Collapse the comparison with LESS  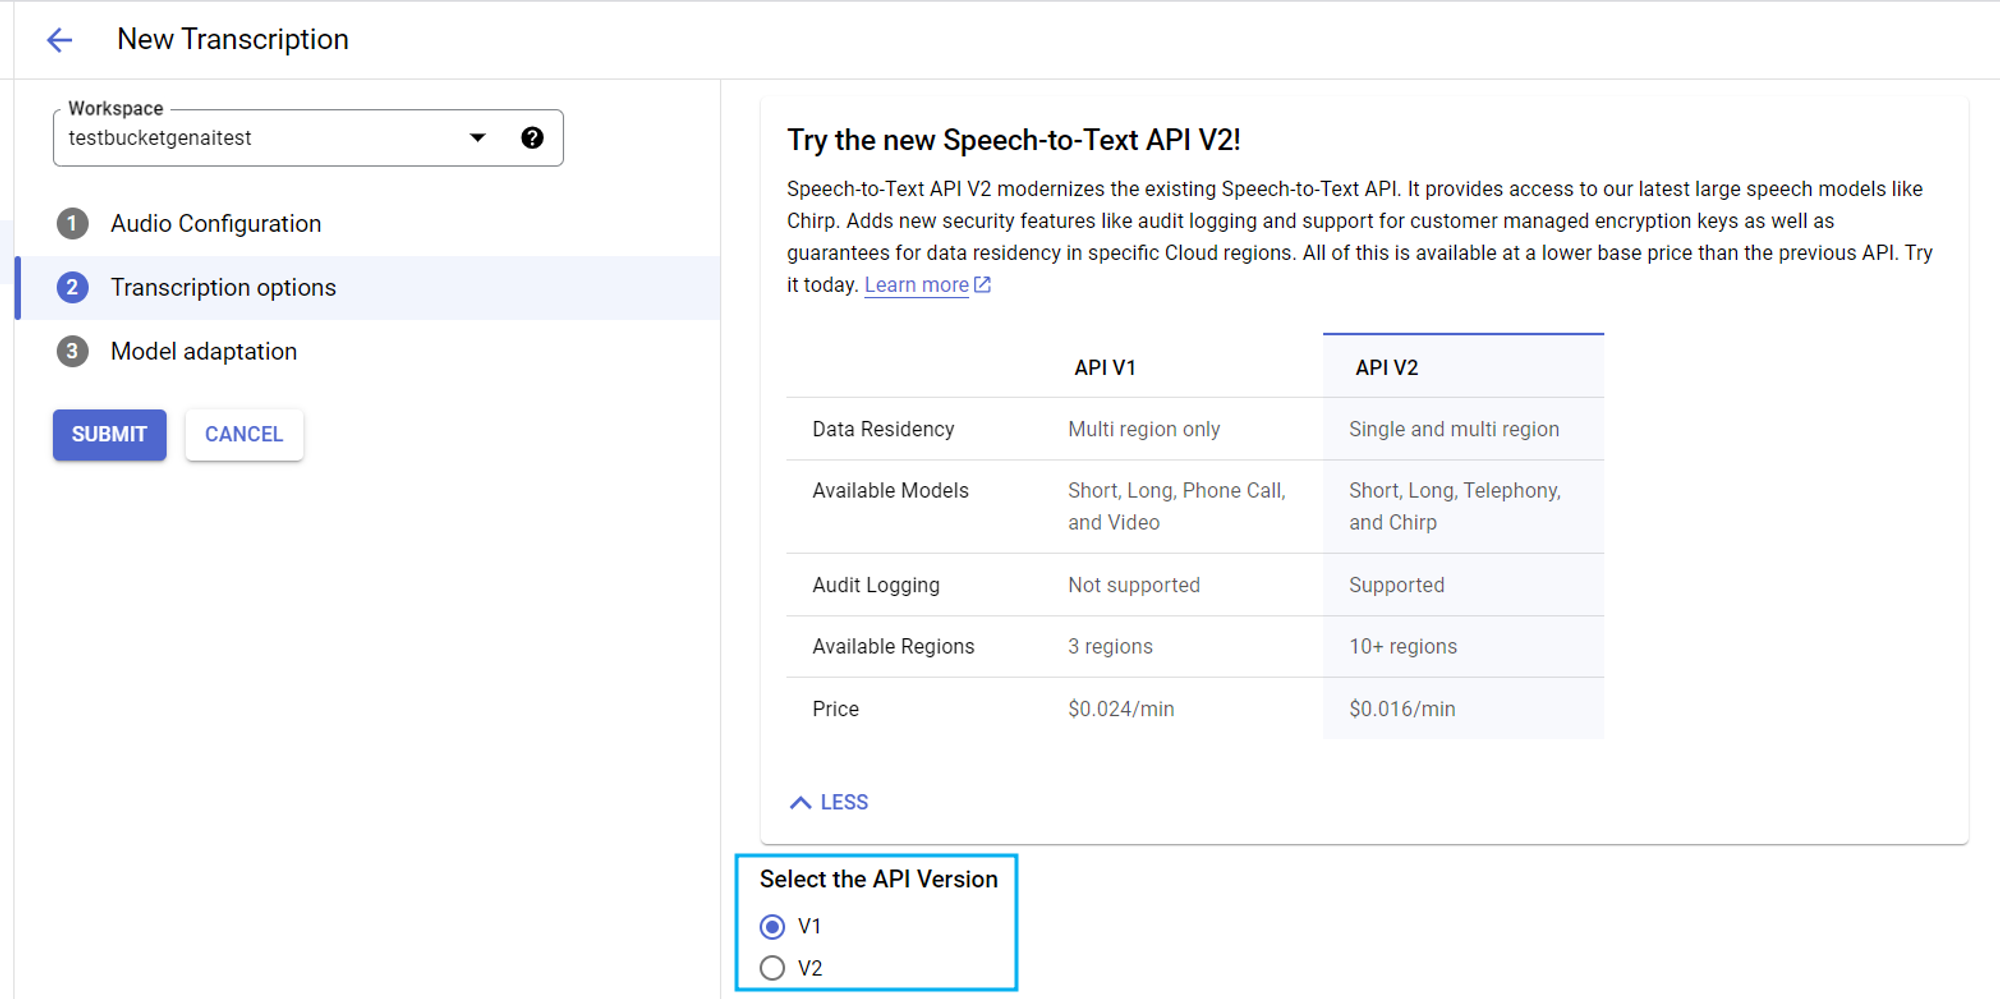(829, 803)
